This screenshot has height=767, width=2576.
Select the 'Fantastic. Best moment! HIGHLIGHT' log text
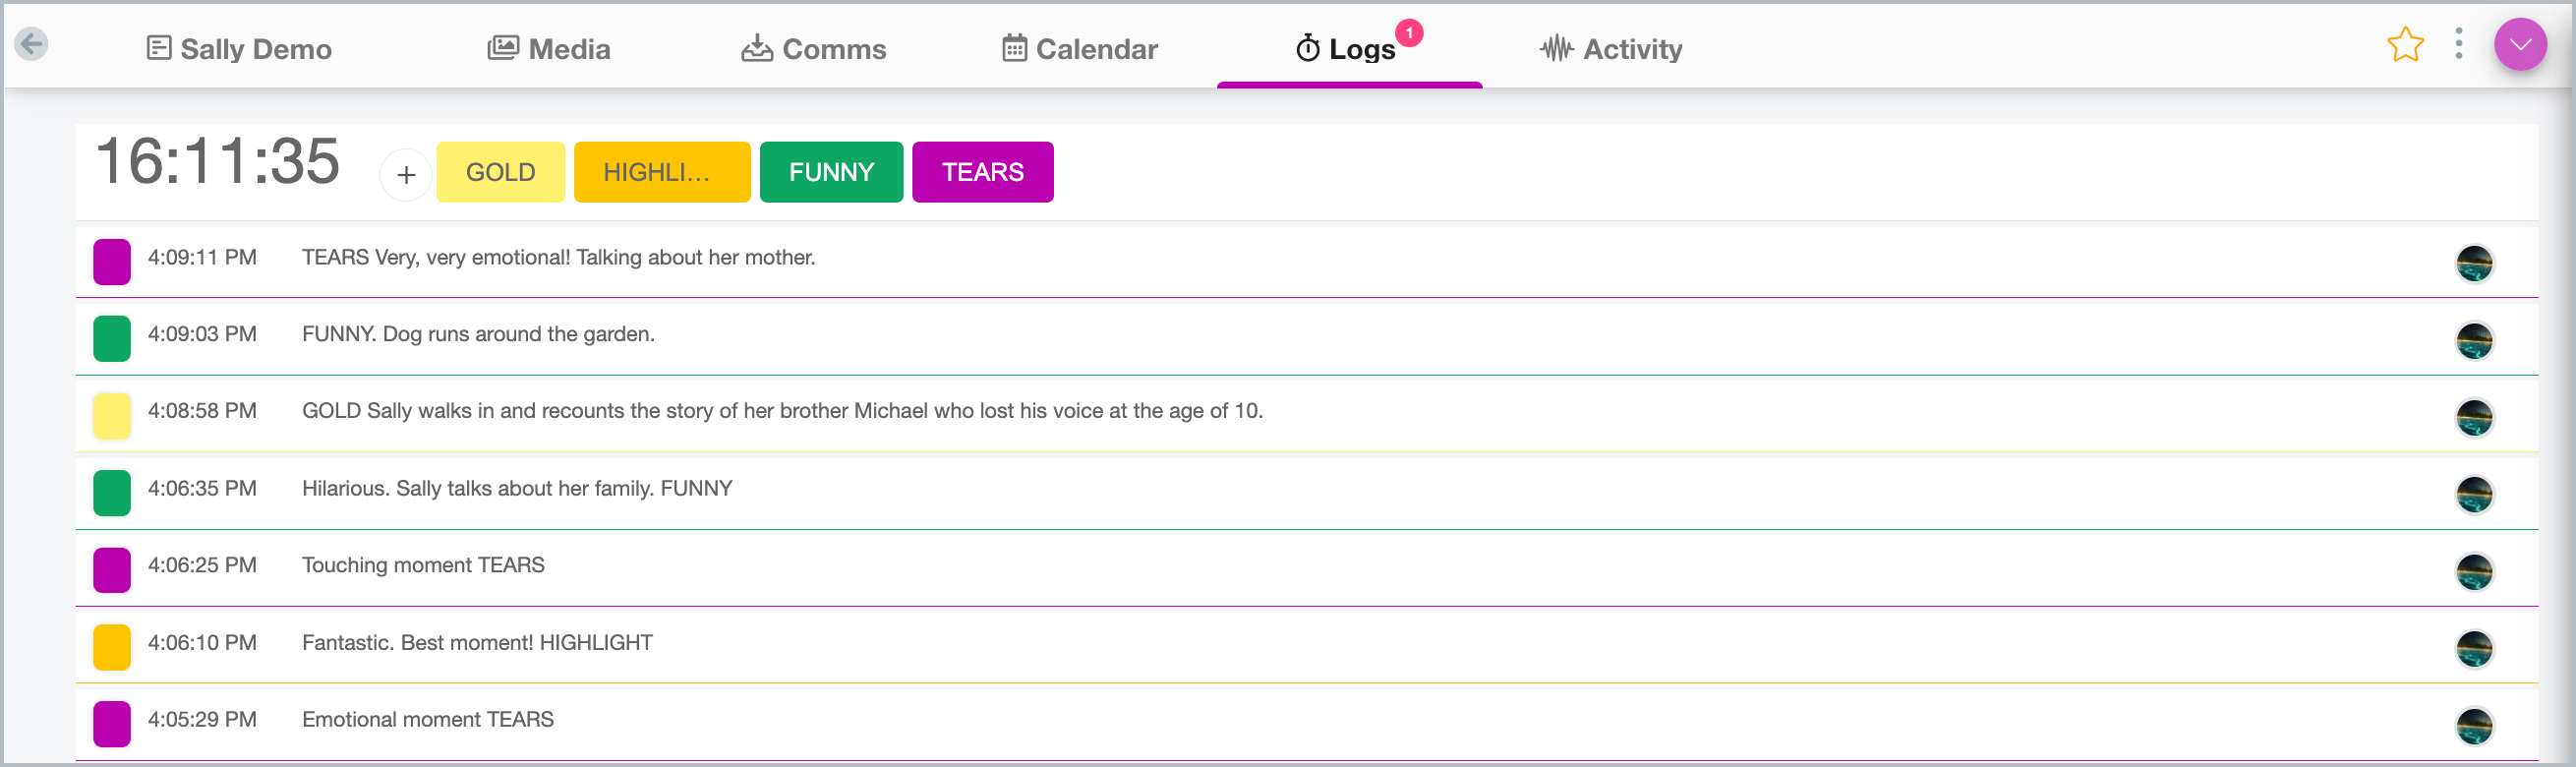tap(477, 643)
